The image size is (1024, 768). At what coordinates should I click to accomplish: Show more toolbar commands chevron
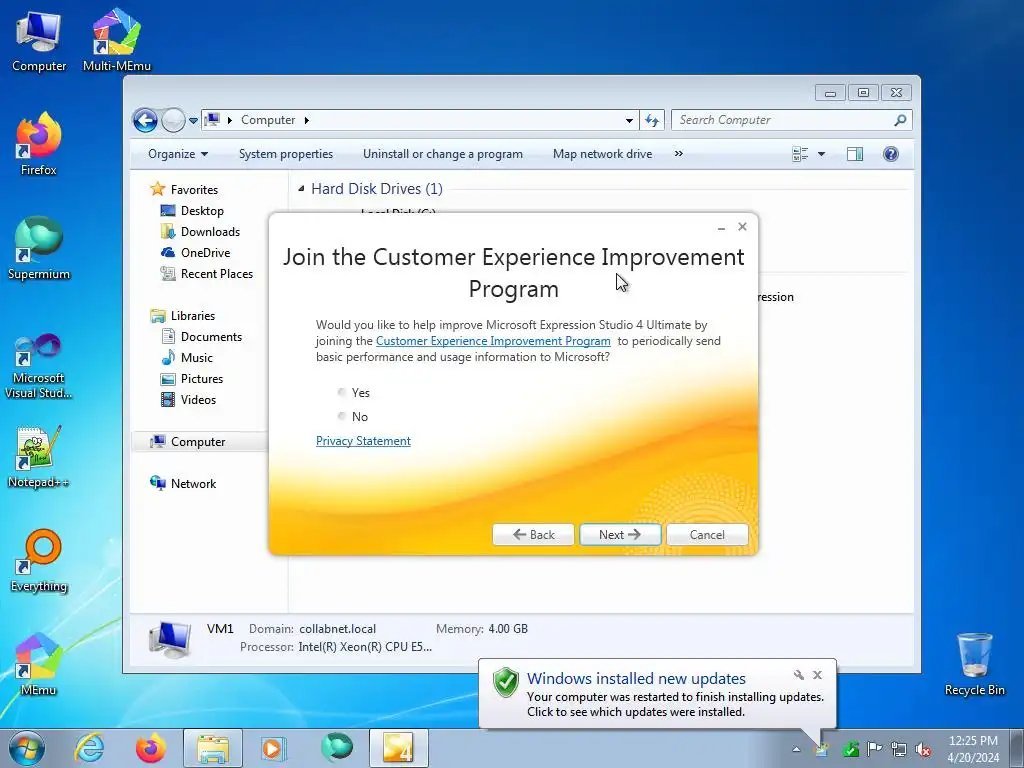coord(679,153)
